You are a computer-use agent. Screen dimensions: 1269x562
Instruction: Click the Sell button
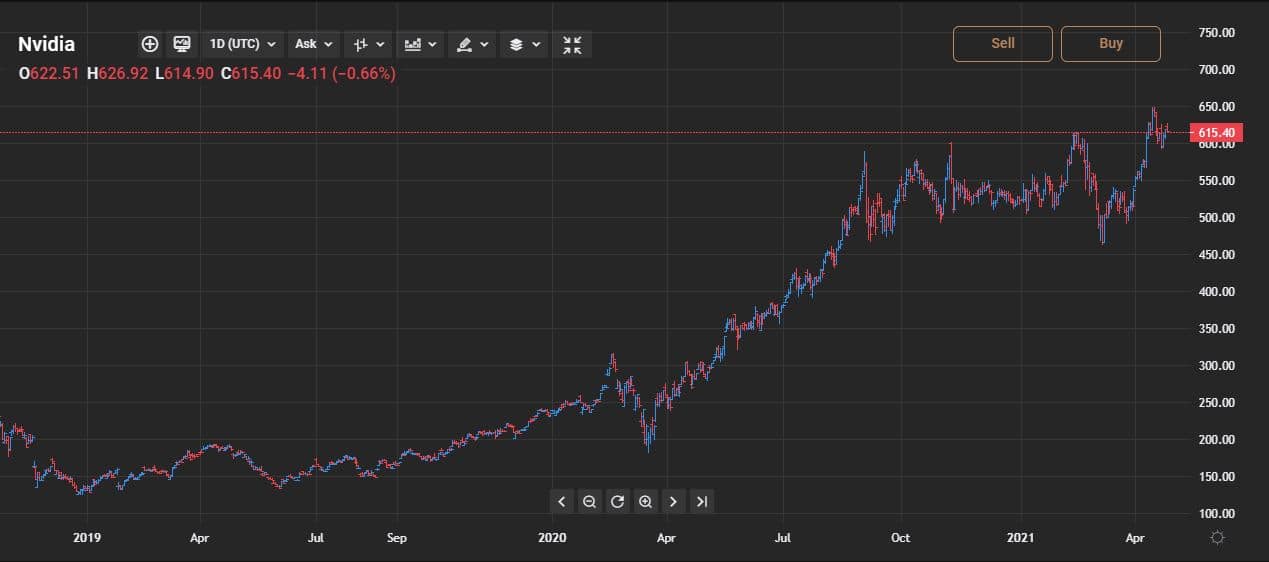[x=1003, y=44]
